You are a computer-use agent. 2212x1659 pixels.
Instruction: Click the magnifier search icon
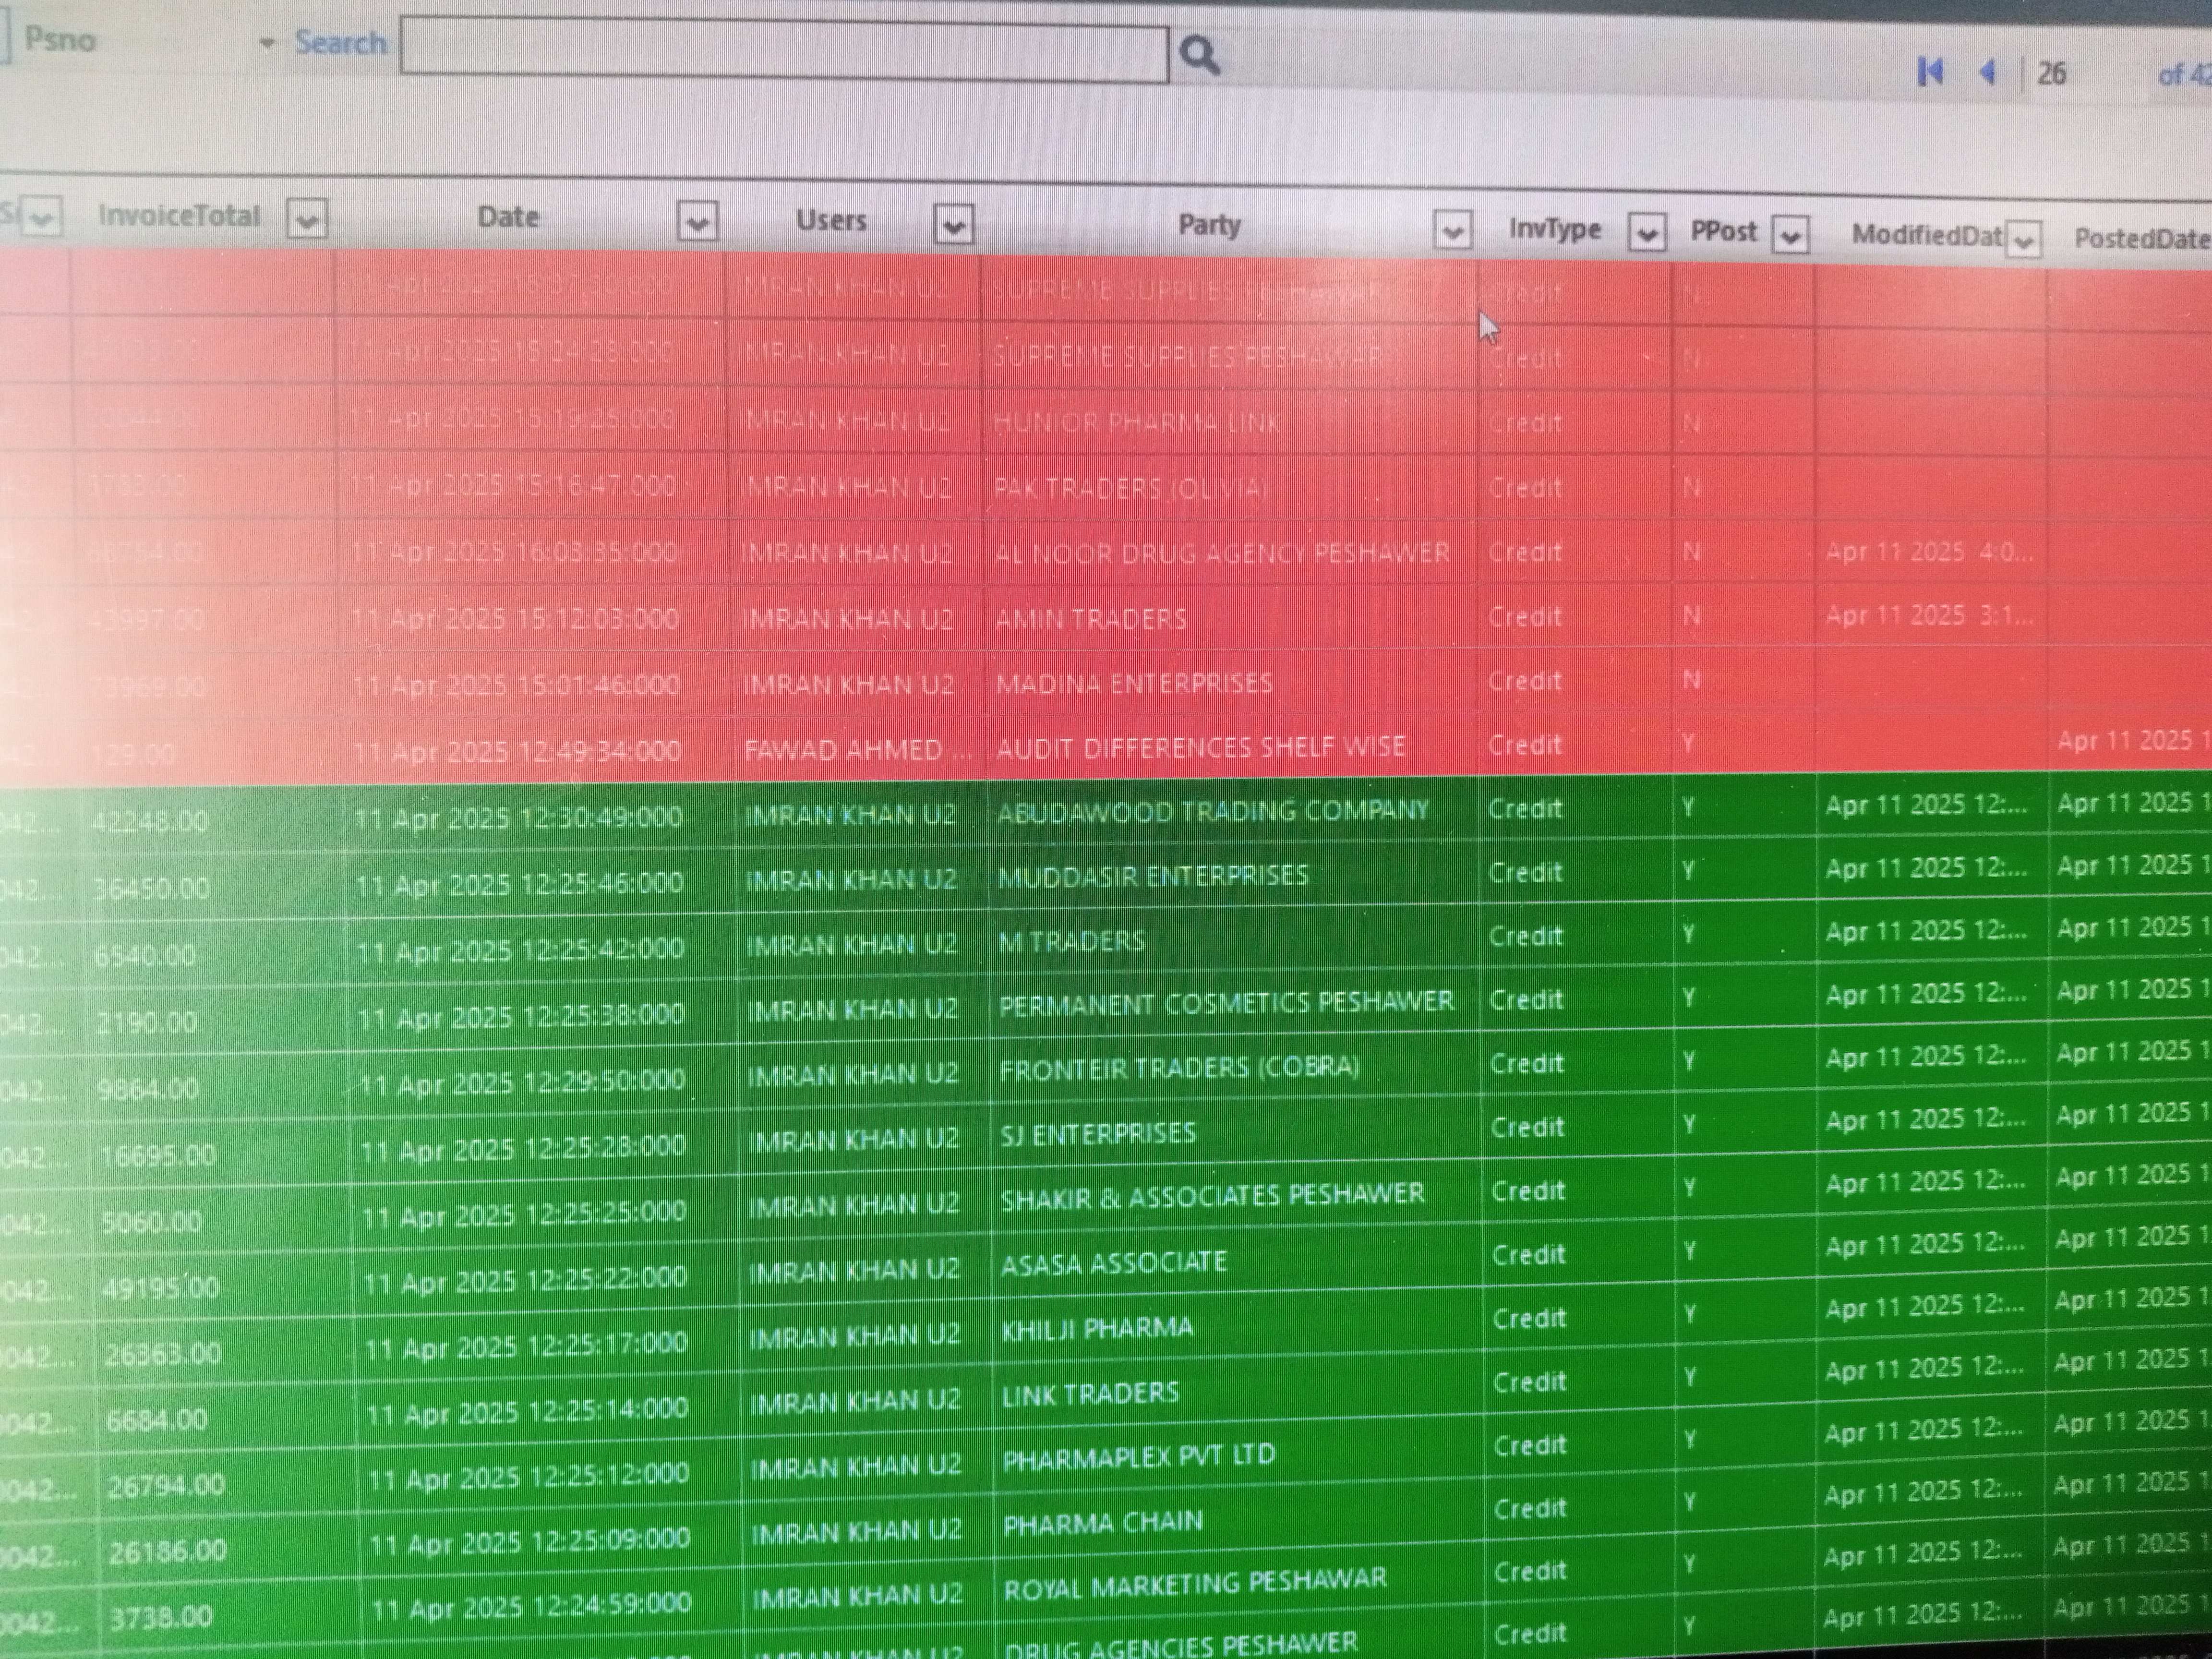[x=1199, y=55]
